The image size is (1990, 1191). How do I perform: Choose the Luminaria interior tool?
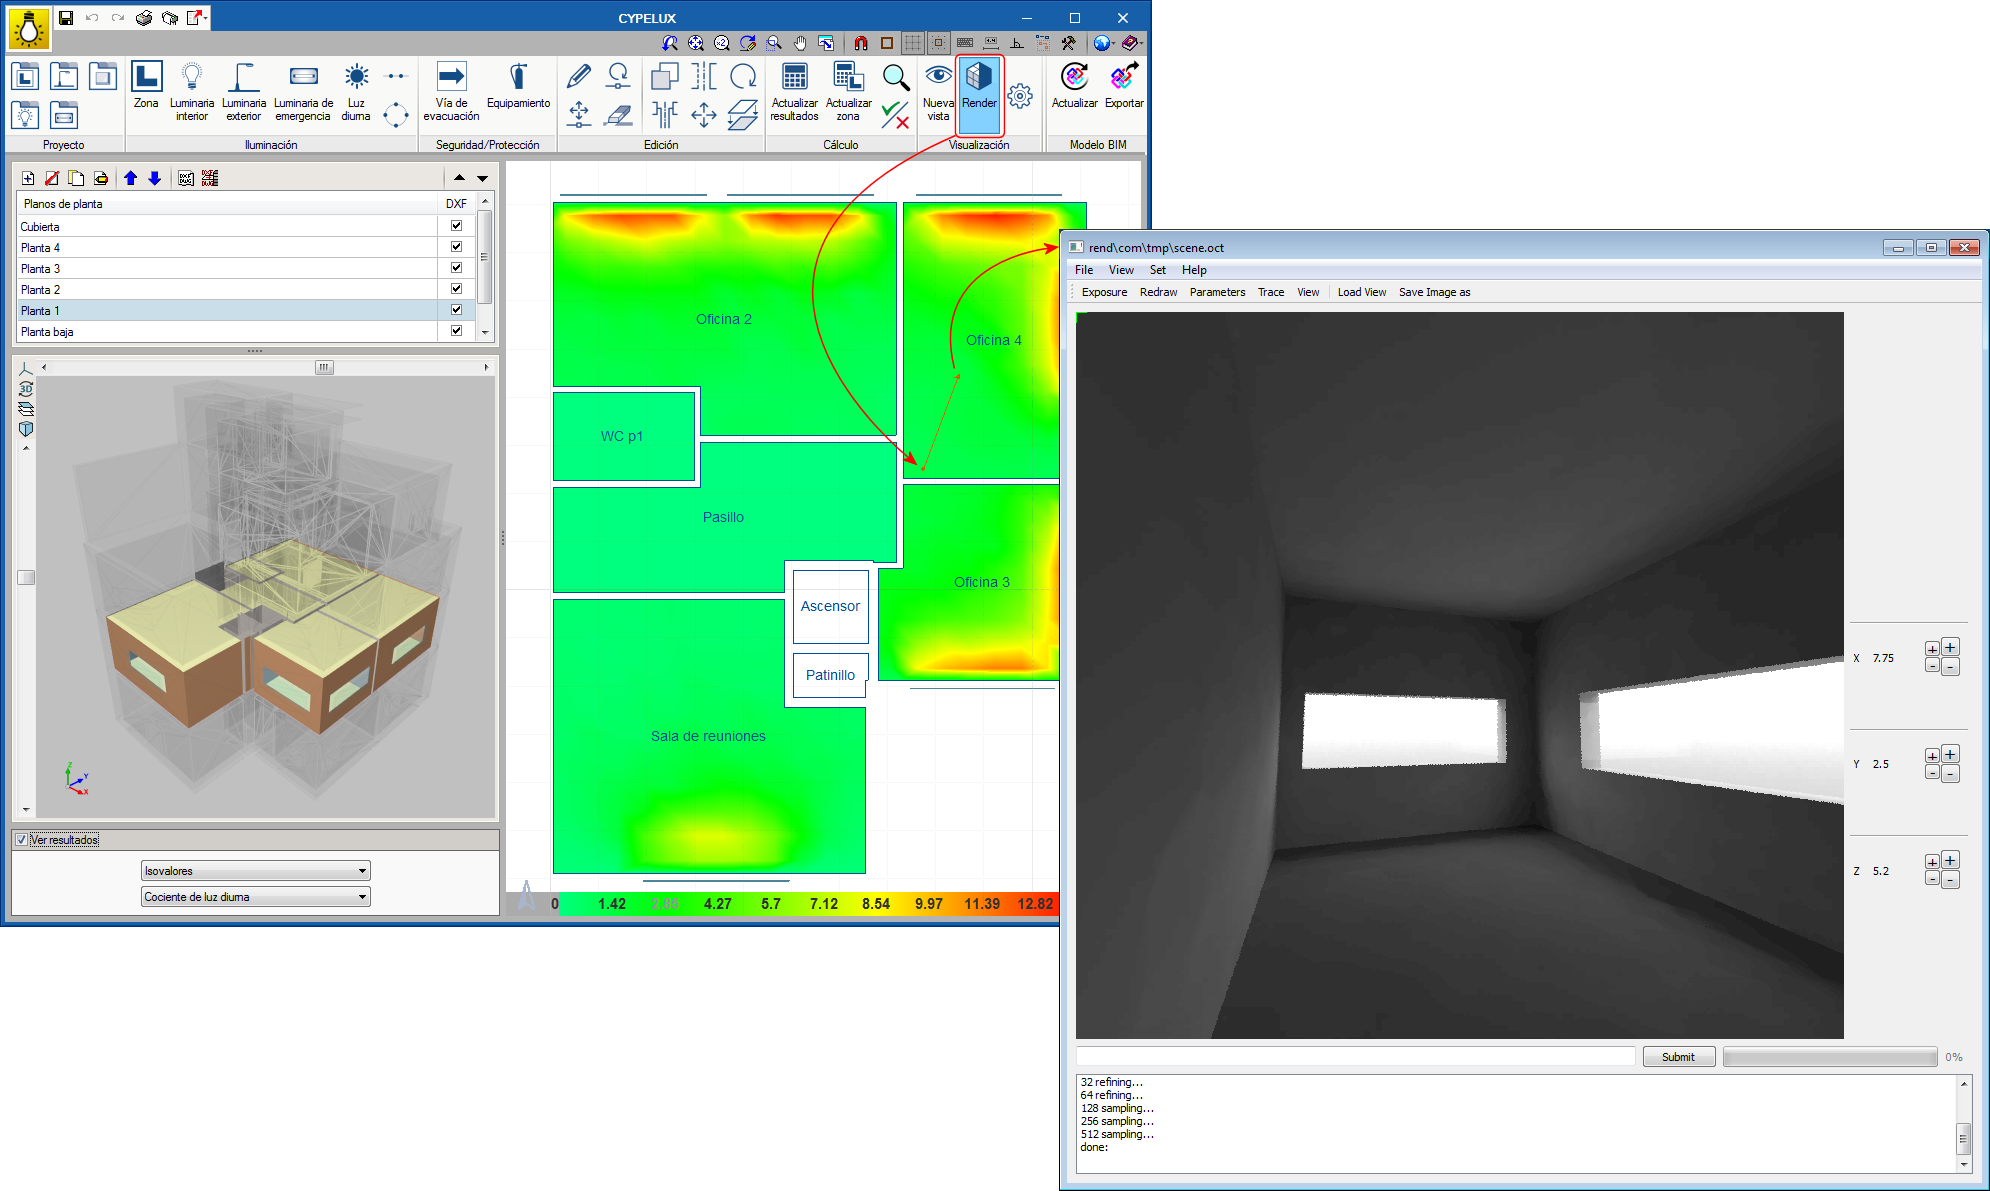point(192,91)
